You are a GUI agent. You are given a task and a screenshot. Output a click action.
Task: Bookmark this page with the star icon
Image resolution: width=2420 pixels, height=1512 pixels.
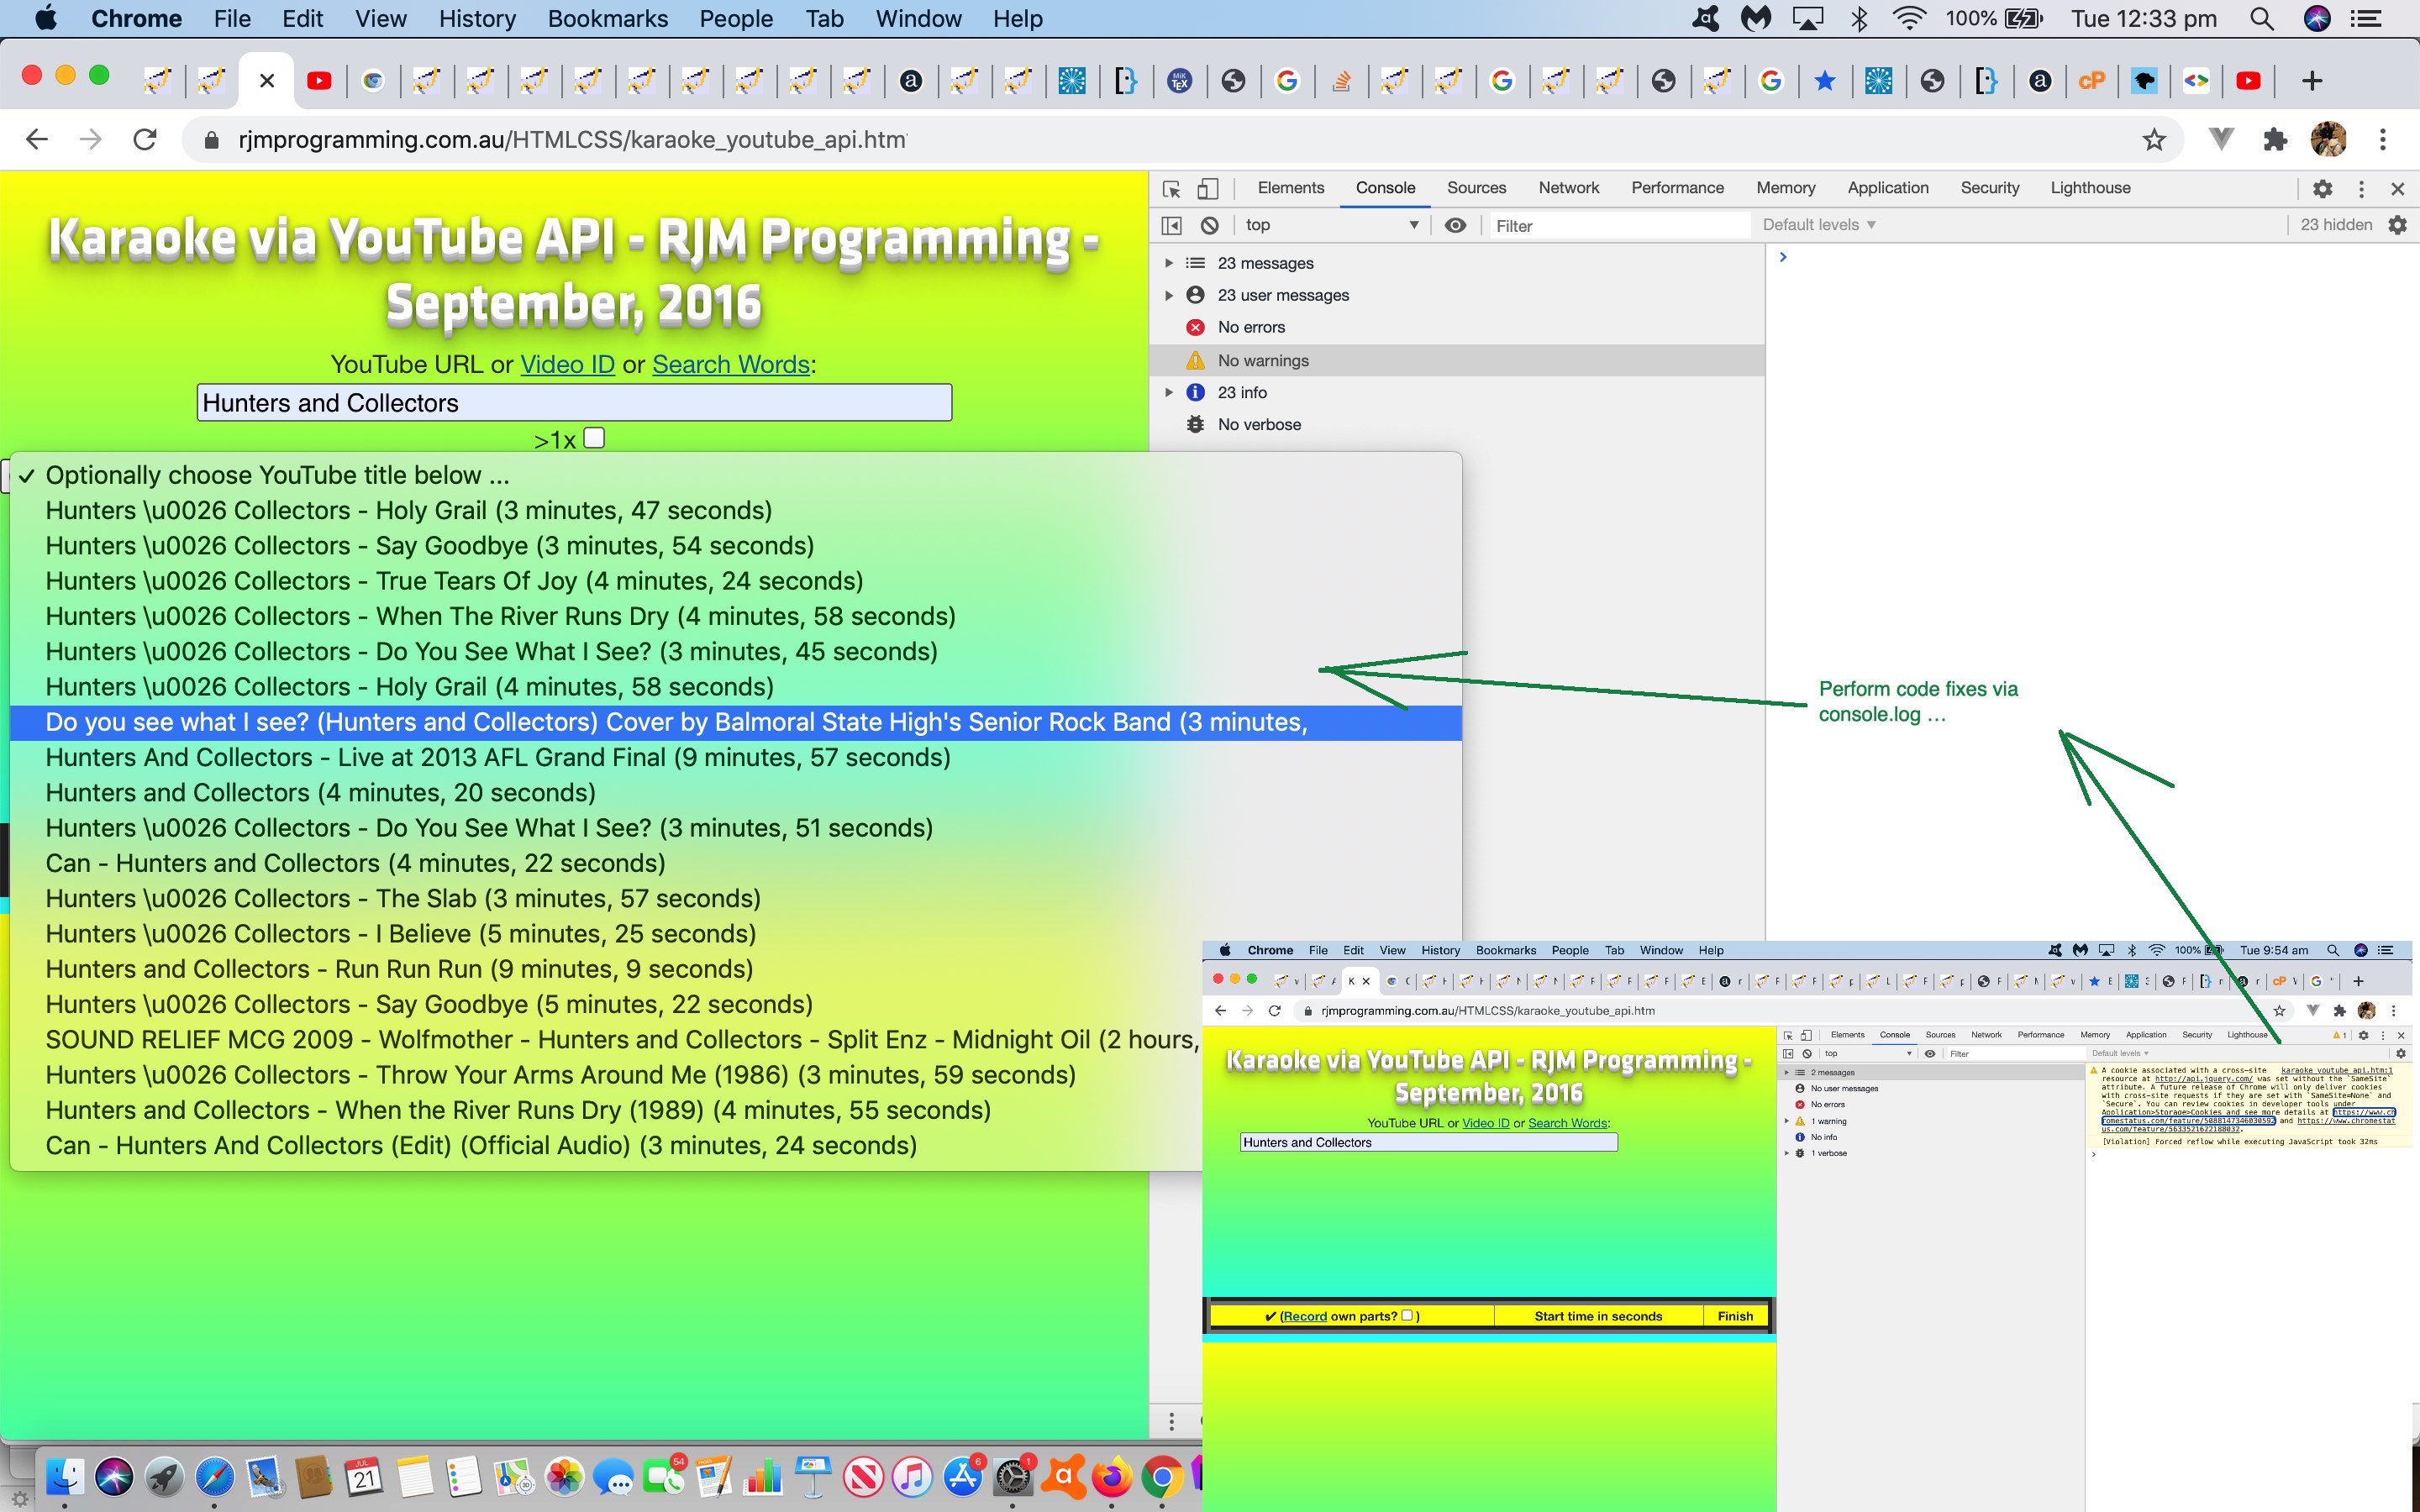tap(2154, 139)
